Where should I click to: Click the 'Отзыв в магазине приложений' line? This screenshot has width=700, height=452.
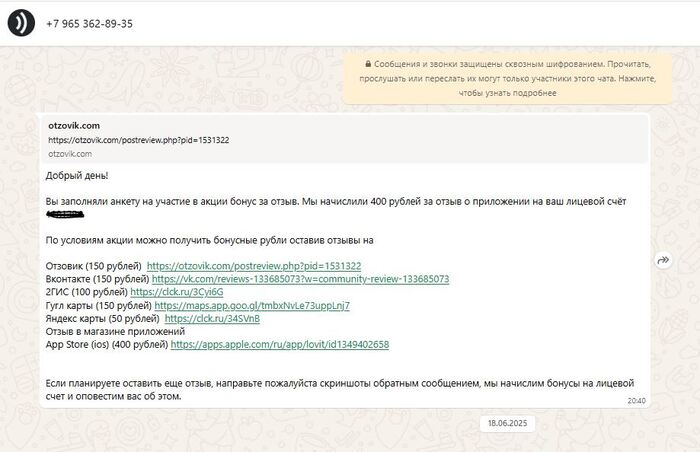[x=115, y=331]
